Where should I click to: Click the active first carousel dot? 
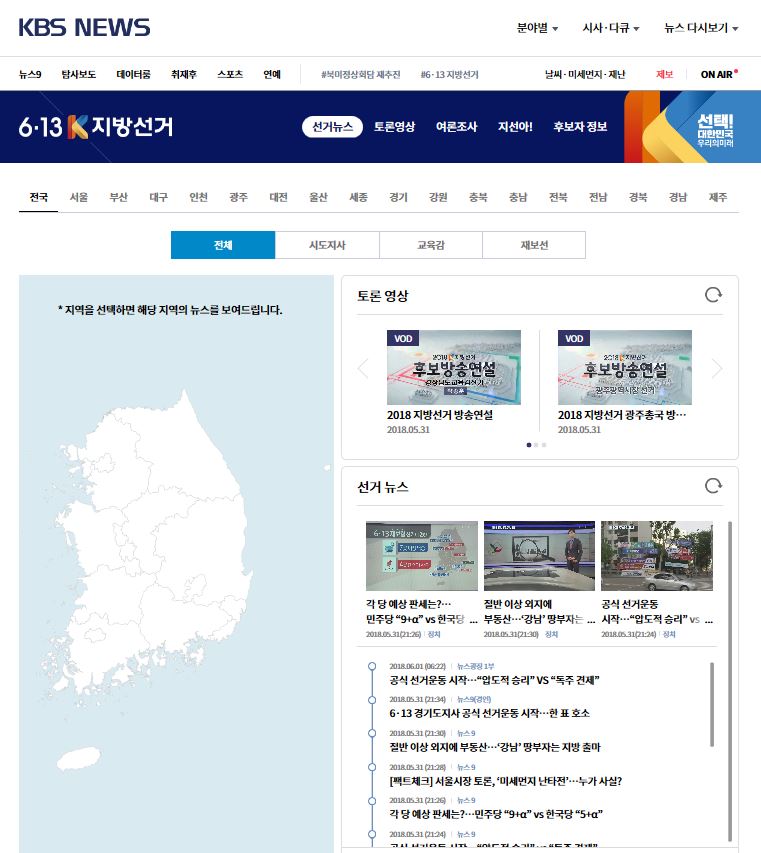click(x=529, y=445)
